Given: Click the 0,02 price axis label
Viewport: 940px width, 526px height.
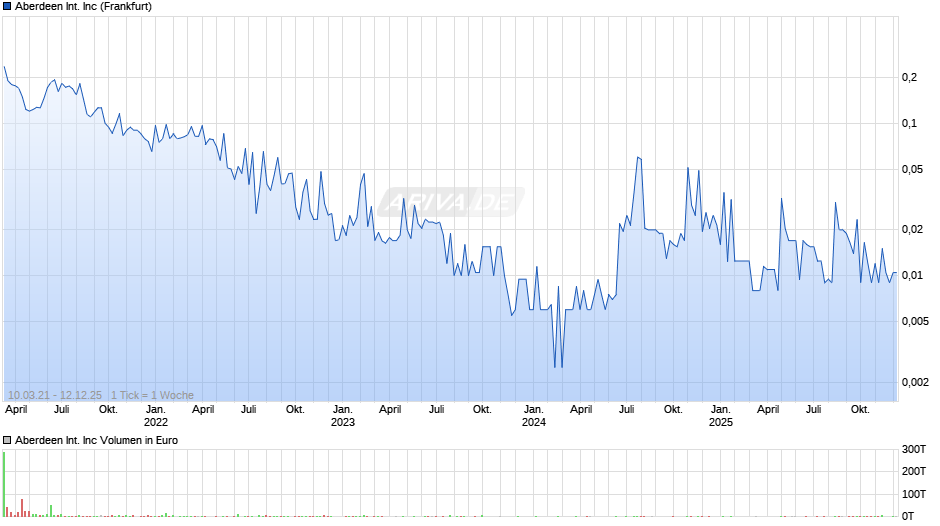Looking at the screenshot, I should pos(912,230).
